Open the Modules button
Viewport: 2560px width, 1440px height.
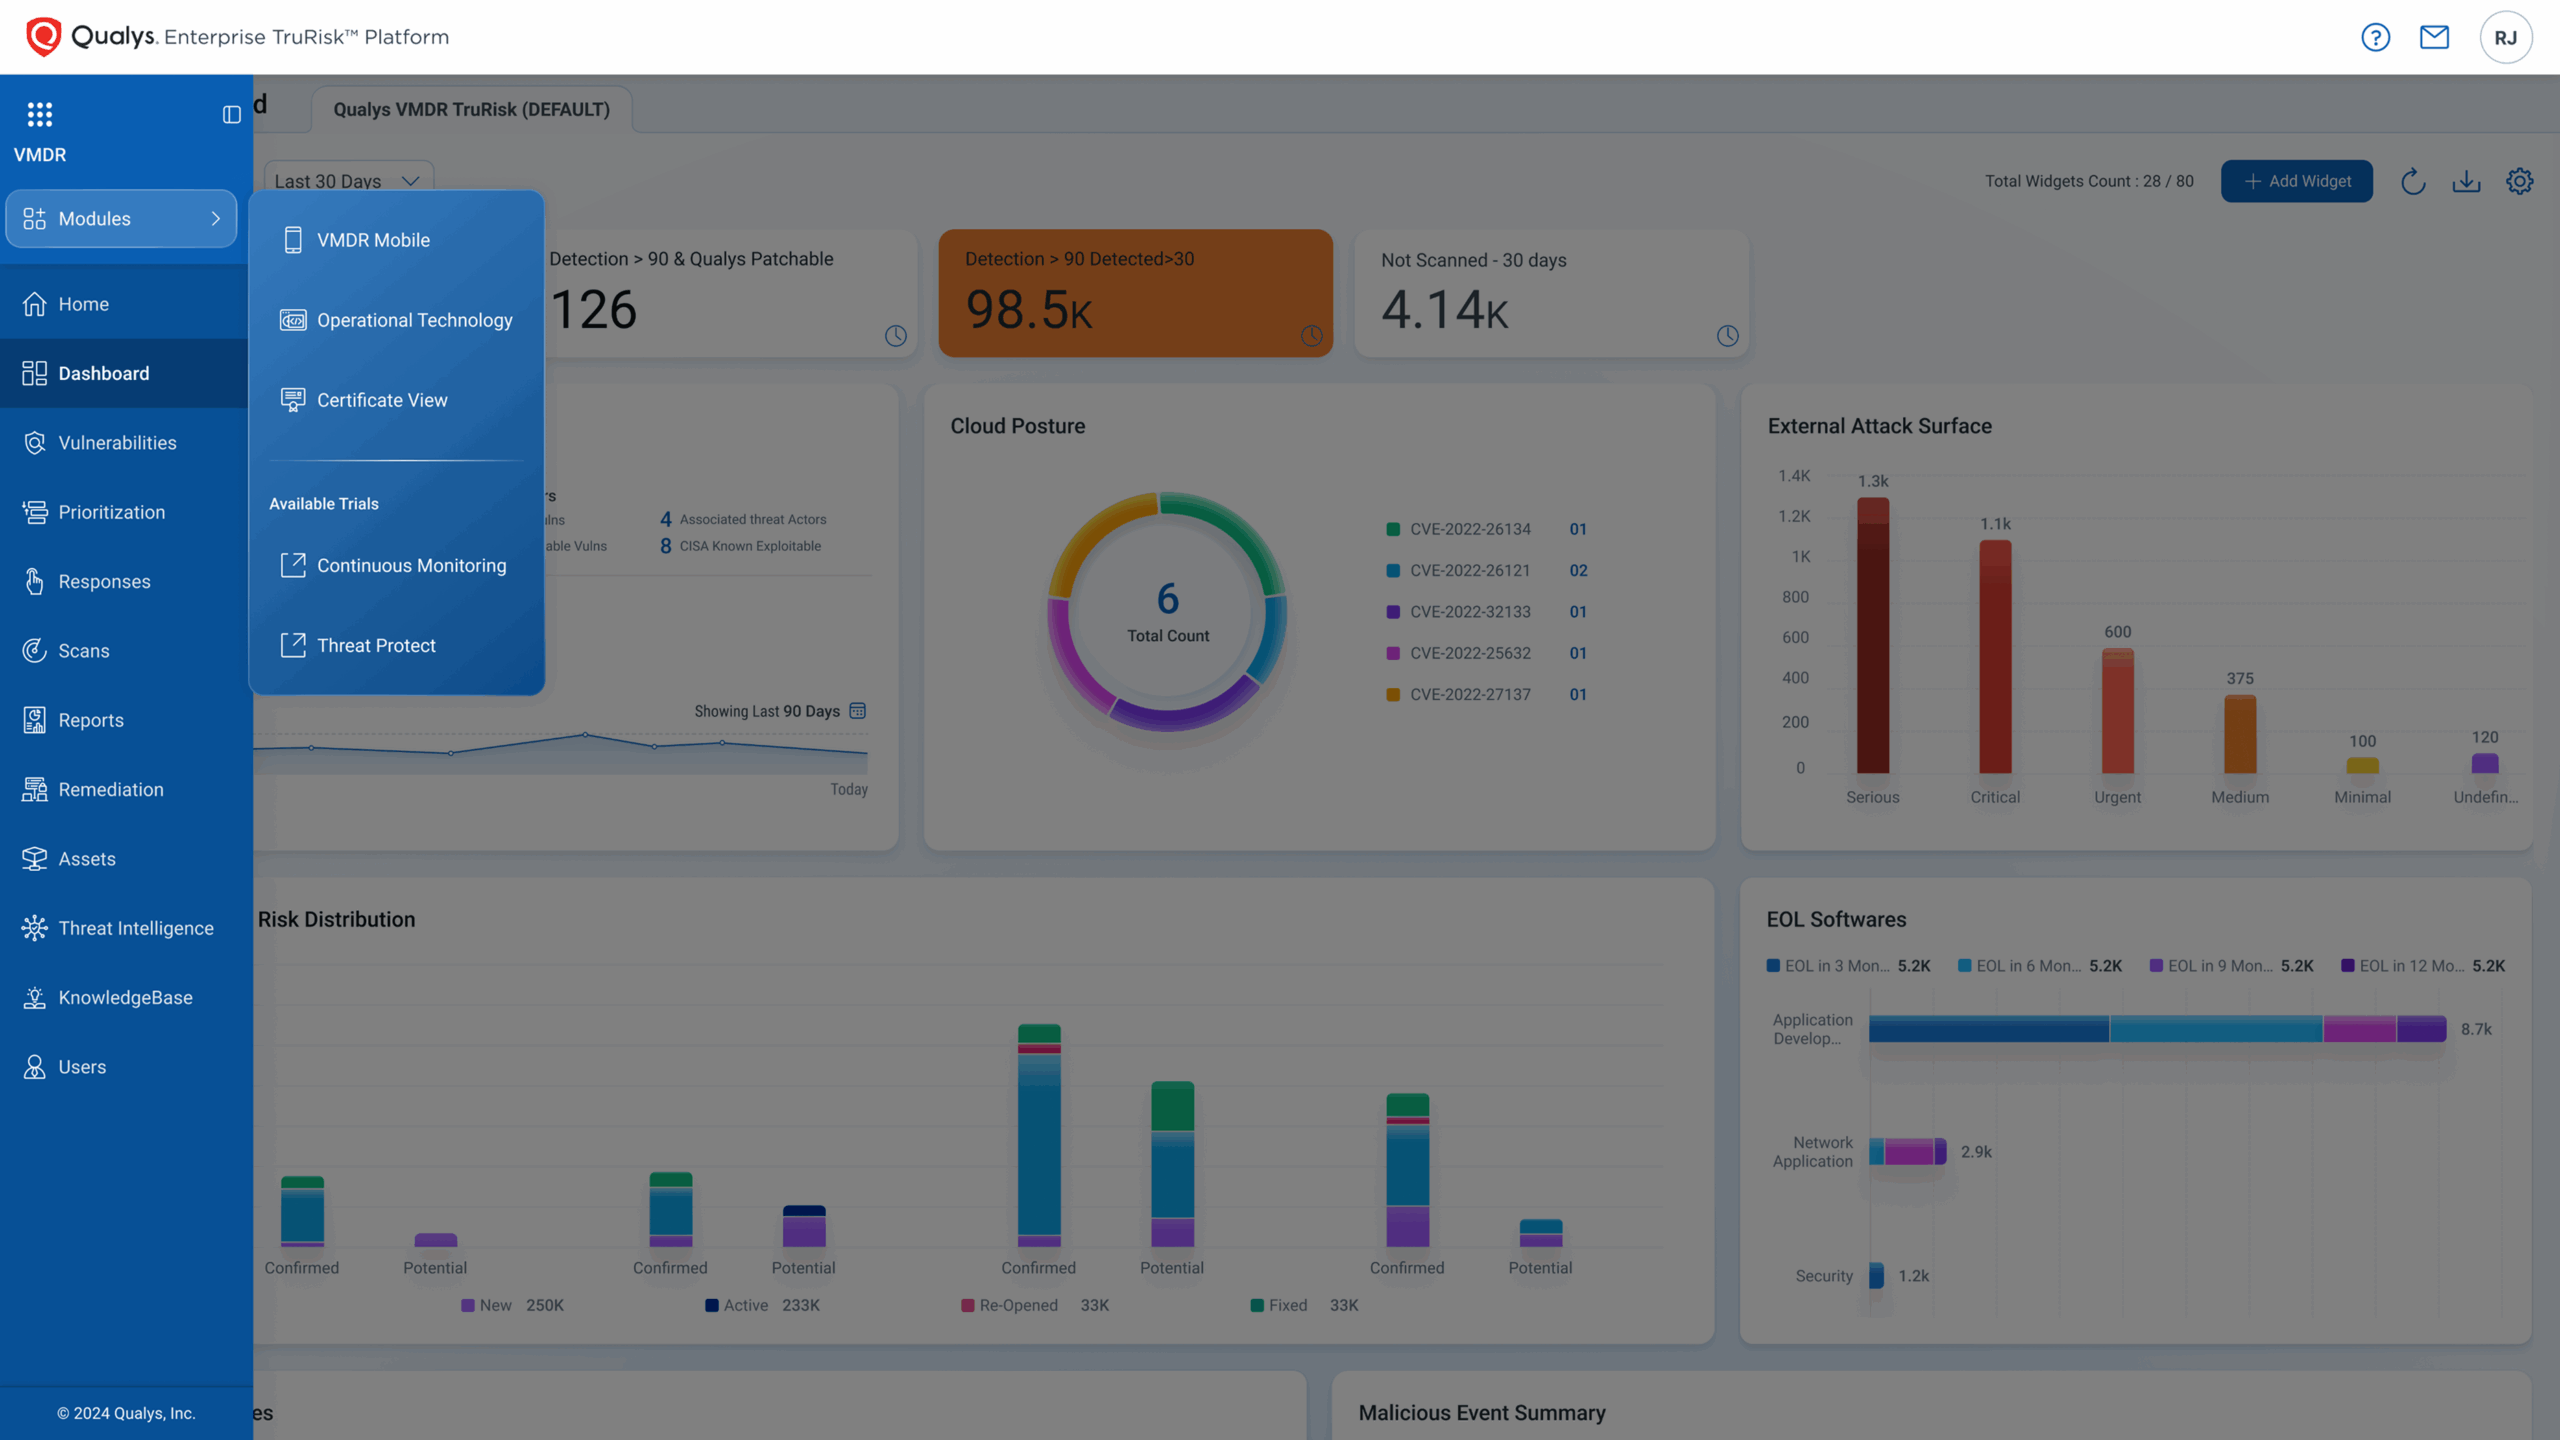(x=121, y=218)
